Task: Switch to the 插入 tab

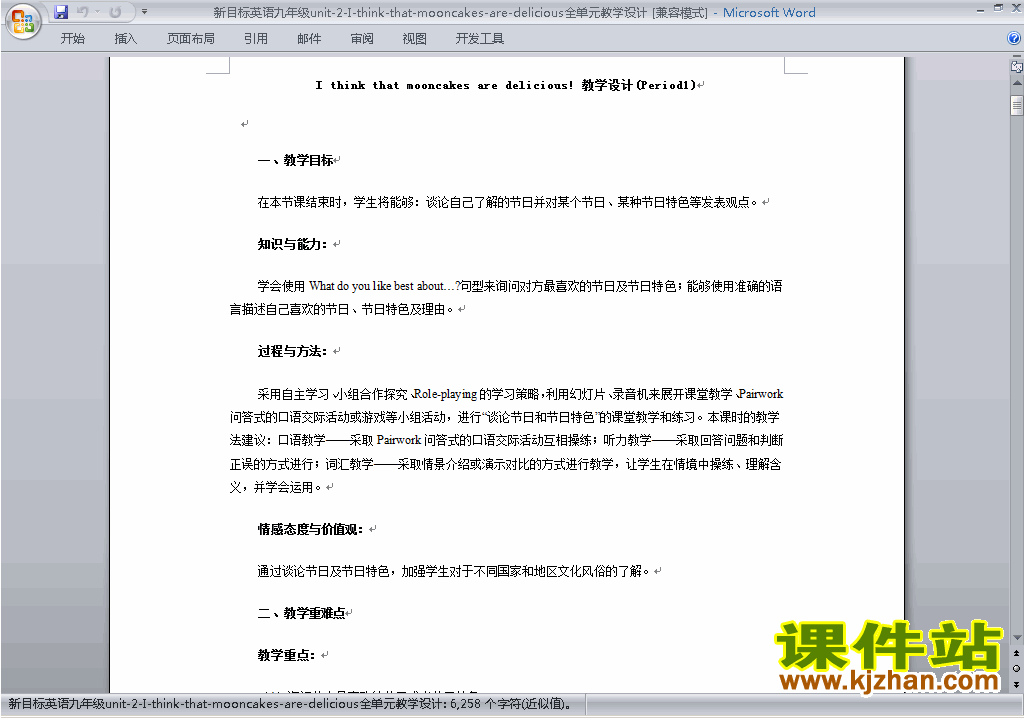Action: click(x=125, y=39)
